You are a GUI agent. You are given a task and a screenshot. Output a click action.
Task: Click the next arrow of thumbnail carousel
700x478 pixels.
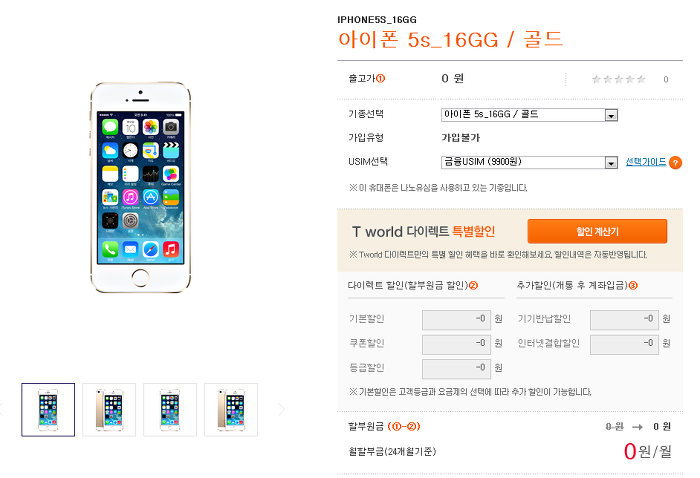click(x=281, y=409)
